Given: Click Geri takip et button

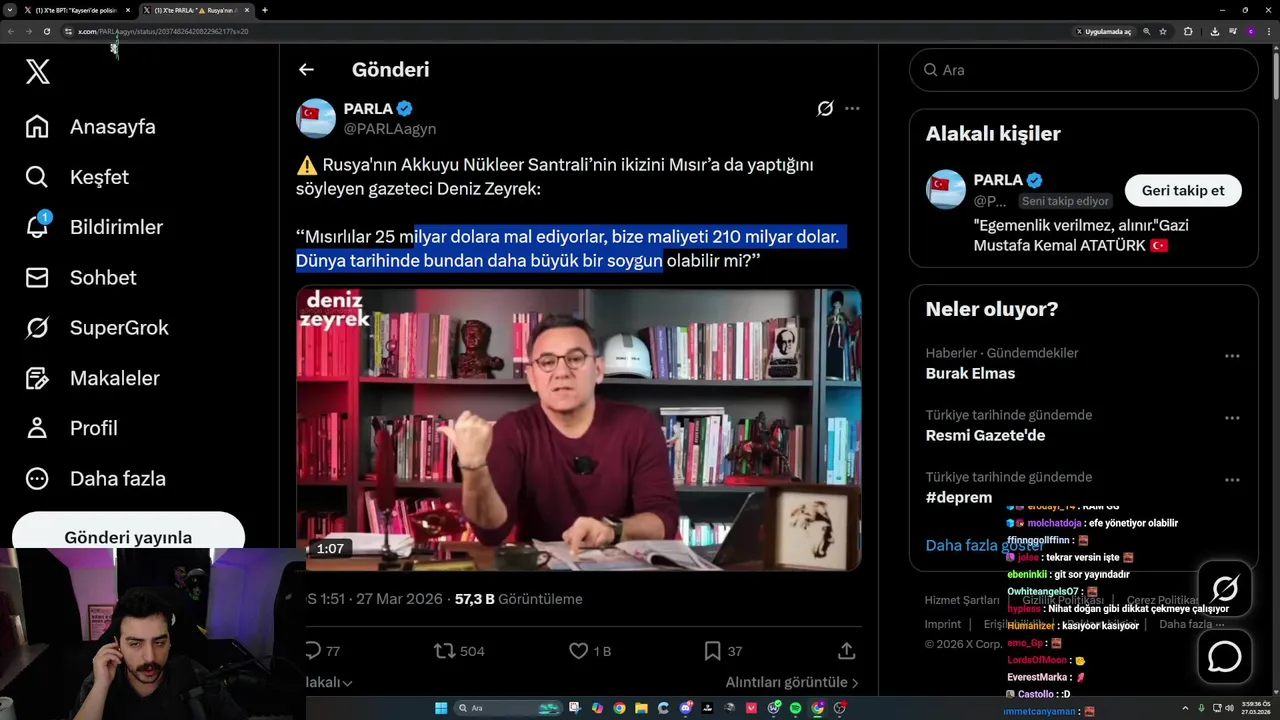Looking at the screenshot, I should tap(1183, 190).
